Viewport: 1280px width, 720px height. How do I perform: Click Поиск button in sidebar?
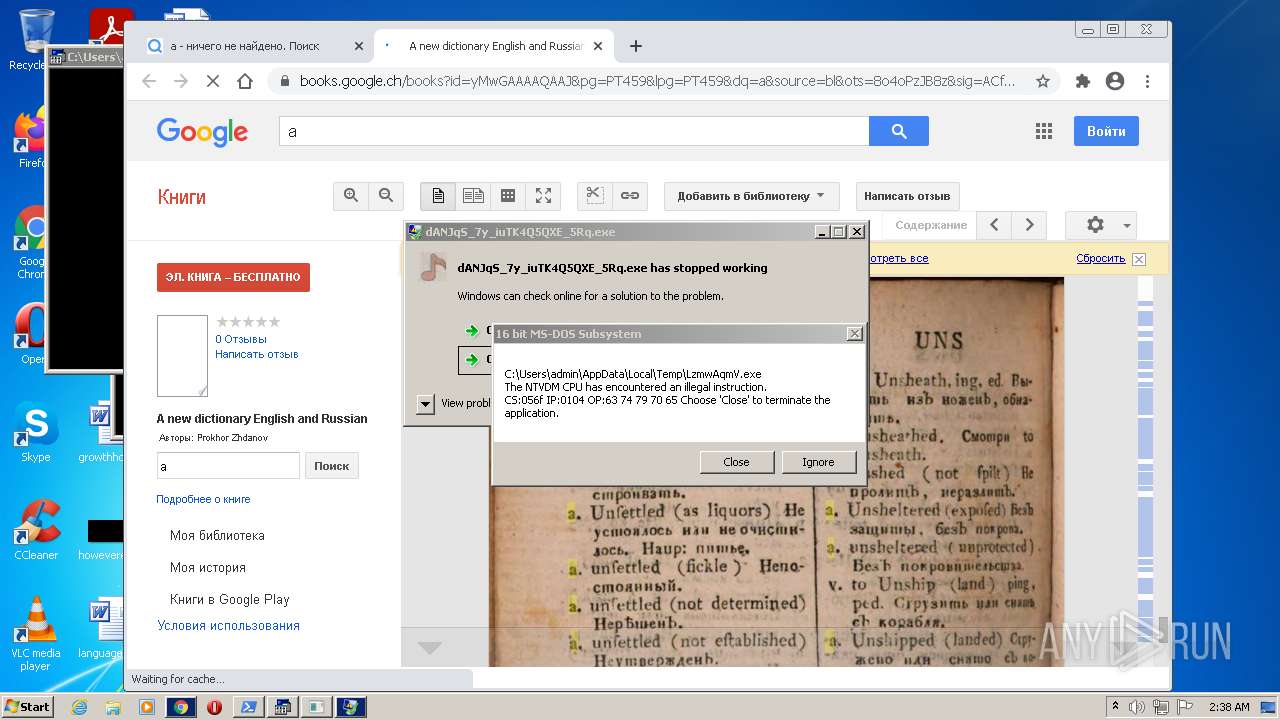click(332, 466)
